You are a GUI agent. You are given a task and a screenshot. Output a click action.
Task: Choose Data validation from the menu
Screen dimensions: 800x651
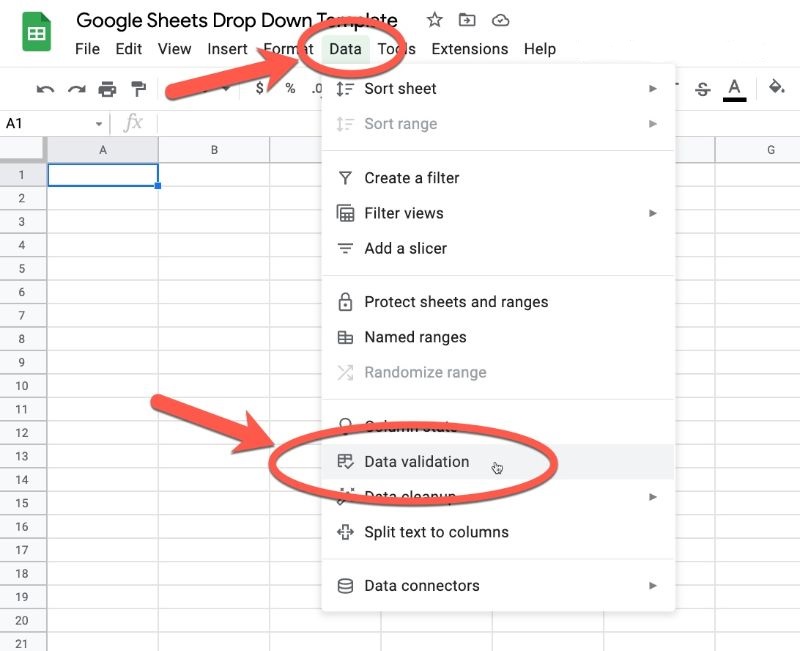(416, 462)
